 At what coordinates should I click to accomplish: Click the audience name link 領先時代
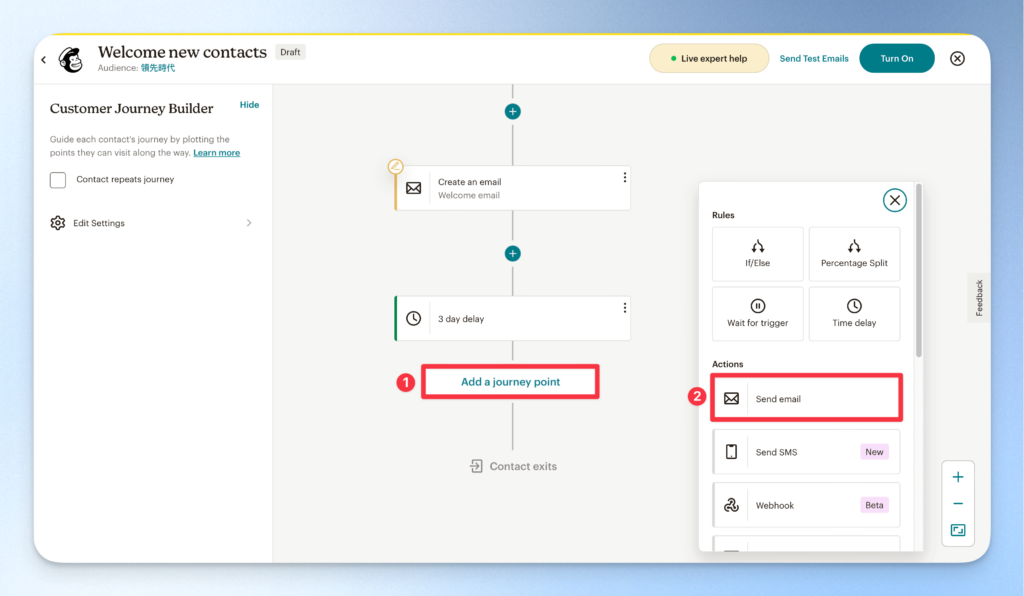tap(158, 68)
